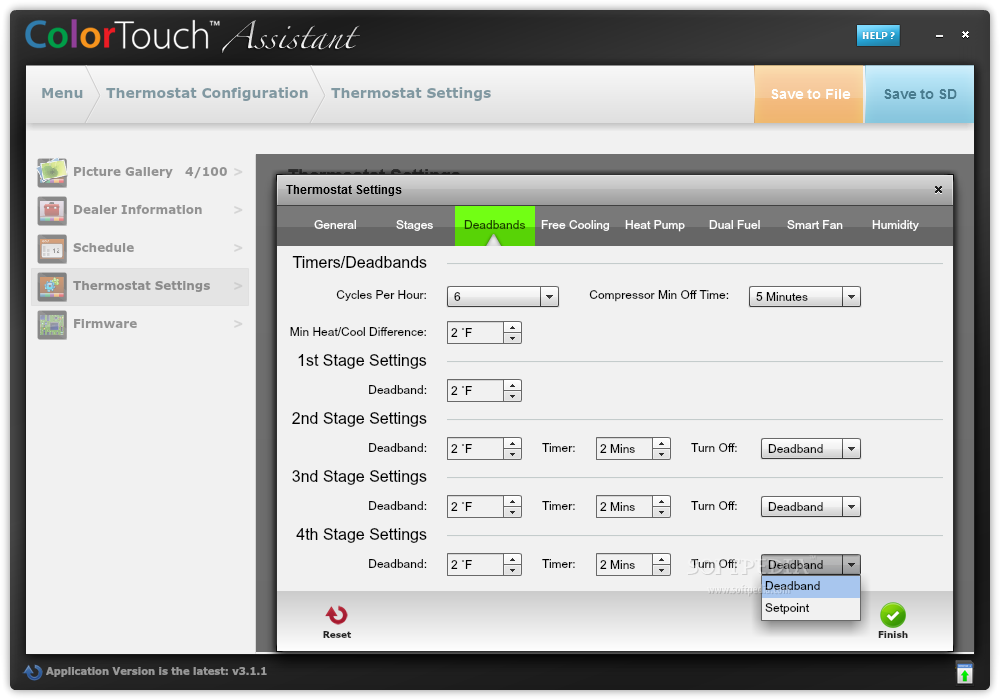The height and width of the screenshot is (700, 1000).
Task: Decrease 2nd Stage Deadband value
Action: (x=512, y=454)
